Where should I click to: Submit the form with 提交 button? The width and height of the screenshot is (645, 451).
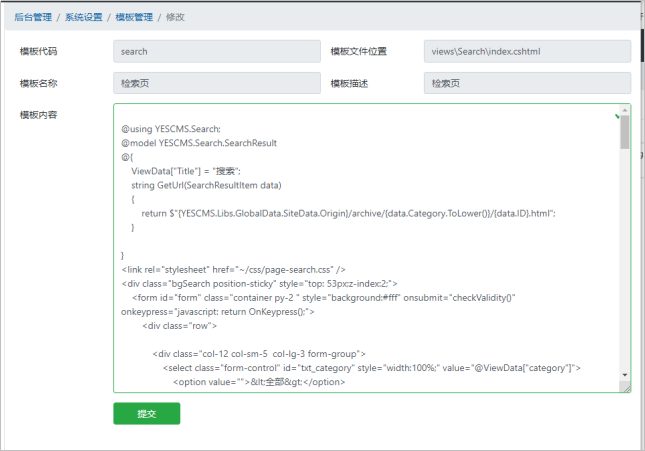(147, 414)
